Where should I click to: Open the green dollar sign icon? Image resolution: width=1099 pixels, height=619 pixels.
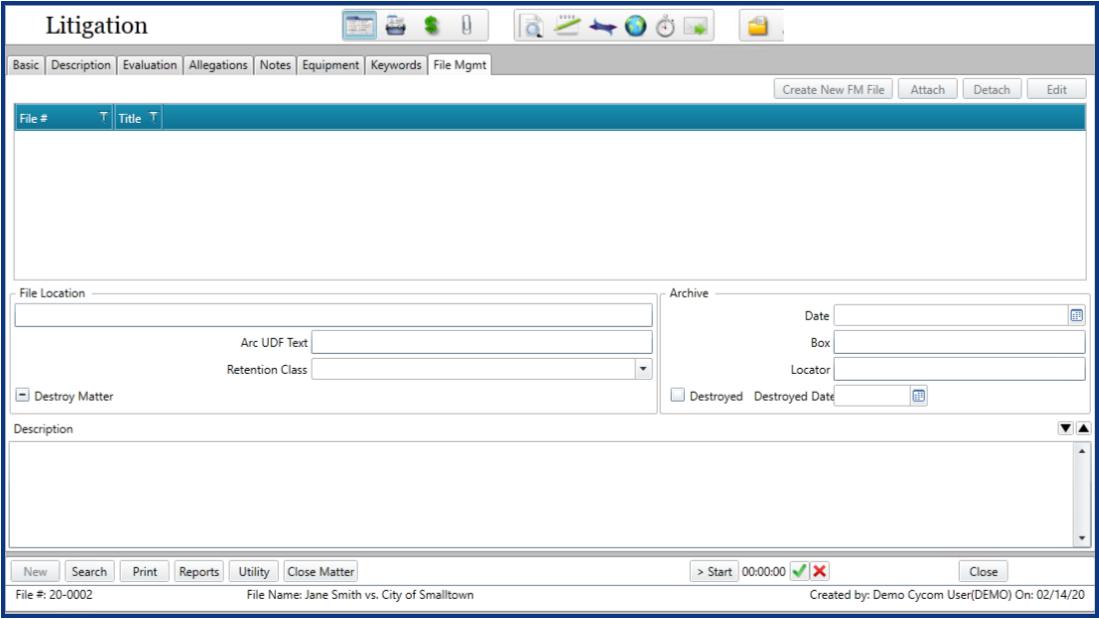431,26
